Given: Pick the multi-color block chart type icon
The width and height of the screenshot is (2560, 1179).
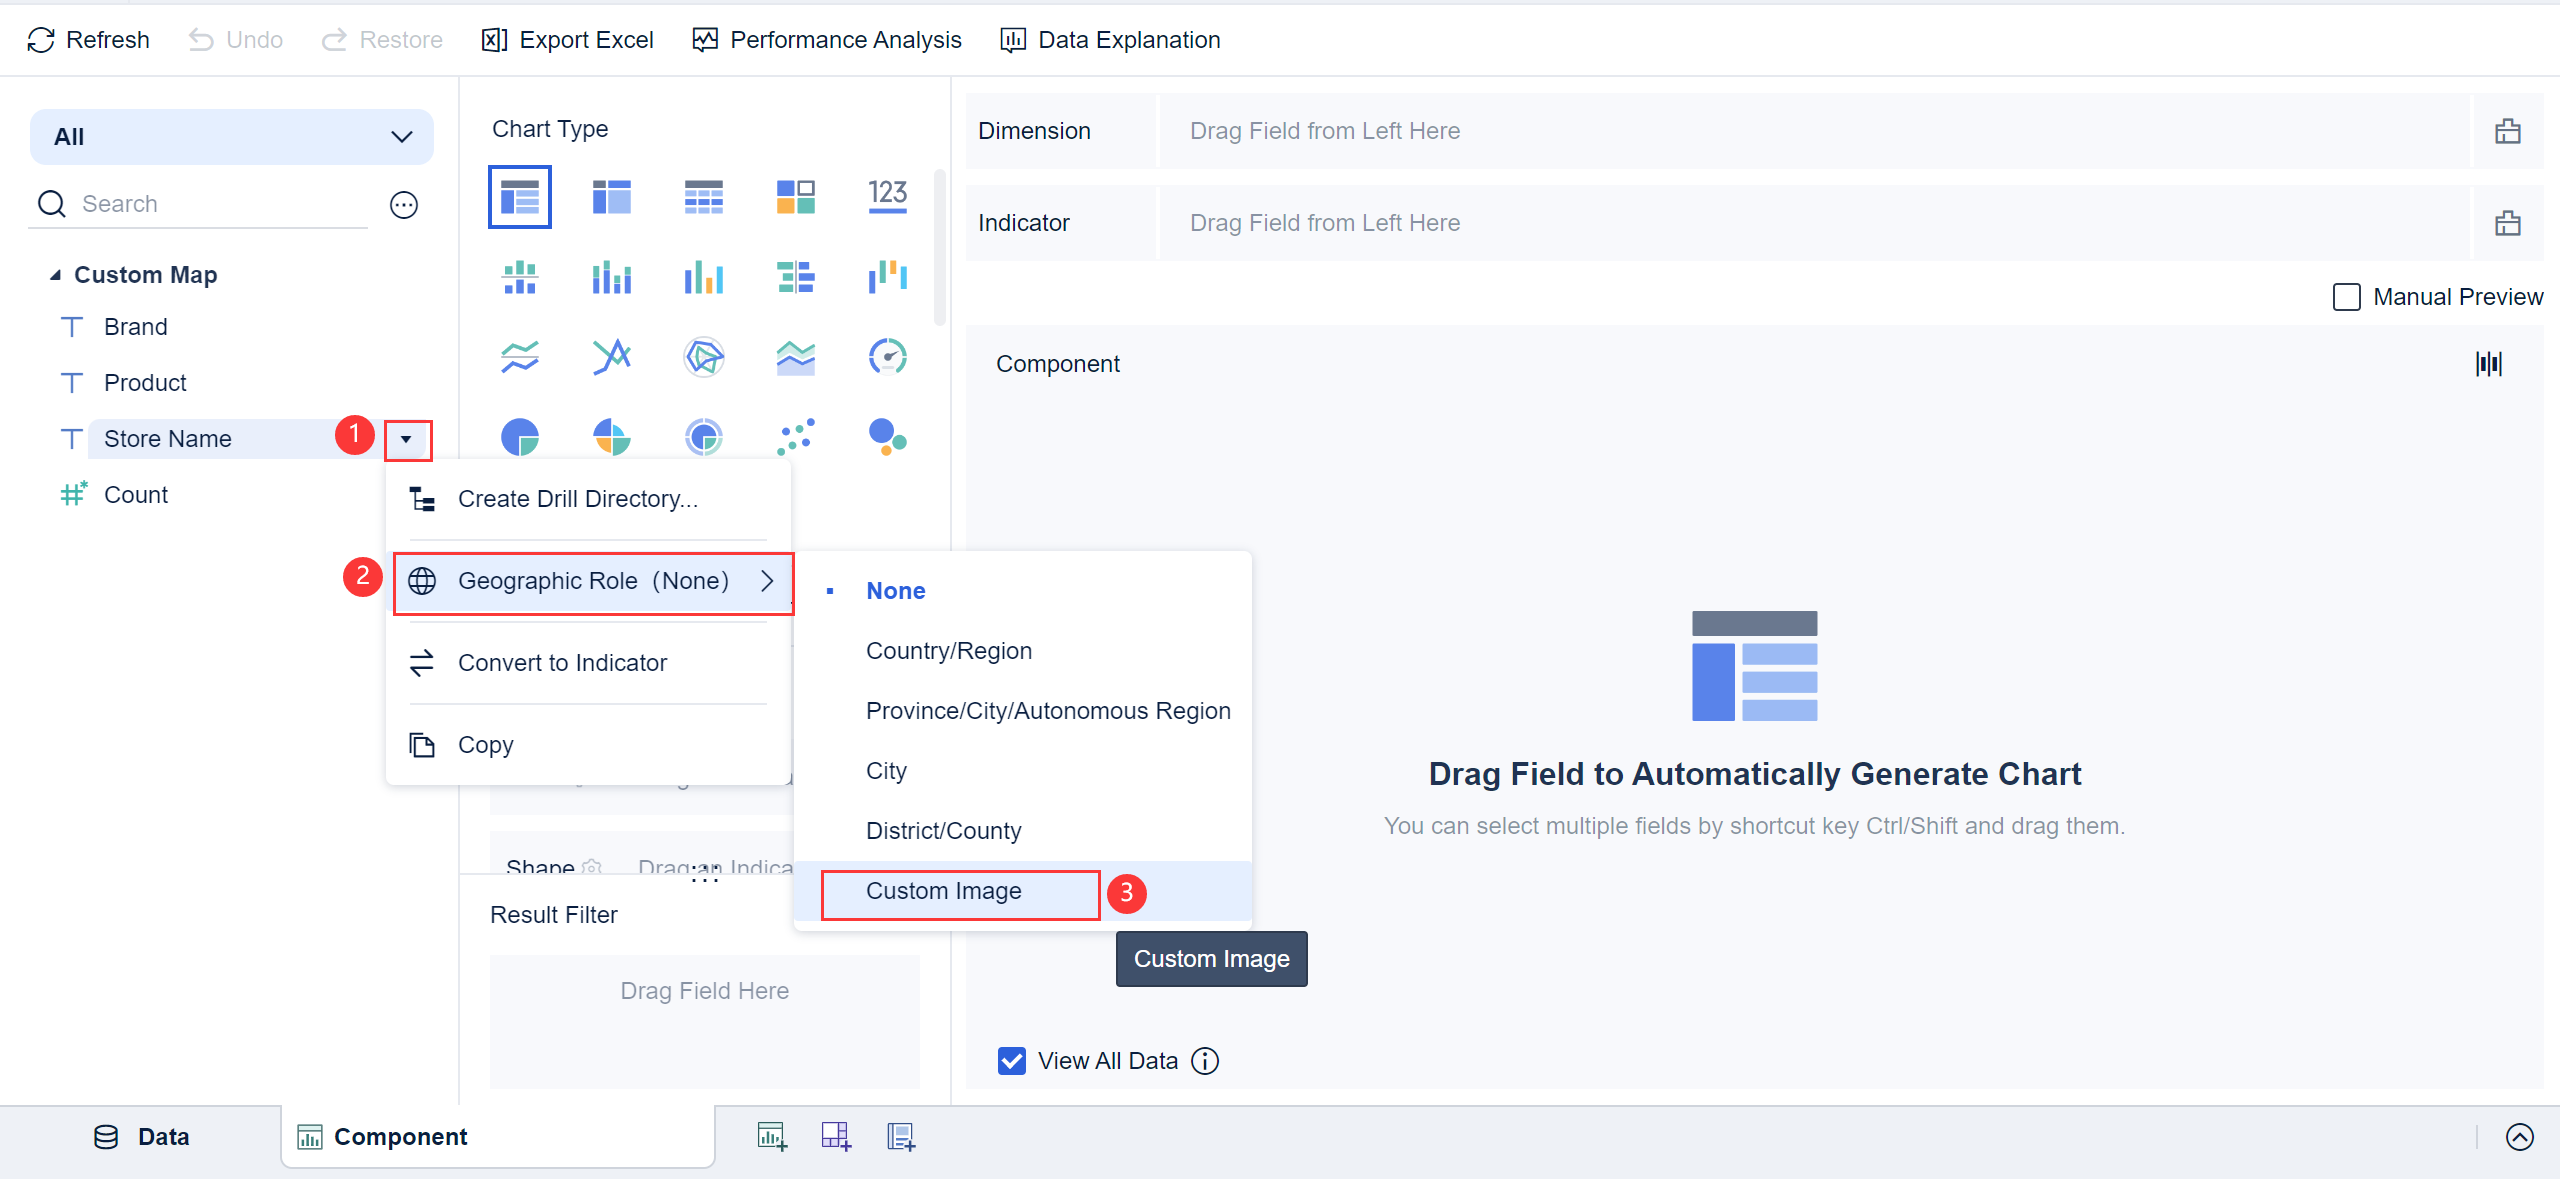Looking at the screenshot, I should point(796,197).
